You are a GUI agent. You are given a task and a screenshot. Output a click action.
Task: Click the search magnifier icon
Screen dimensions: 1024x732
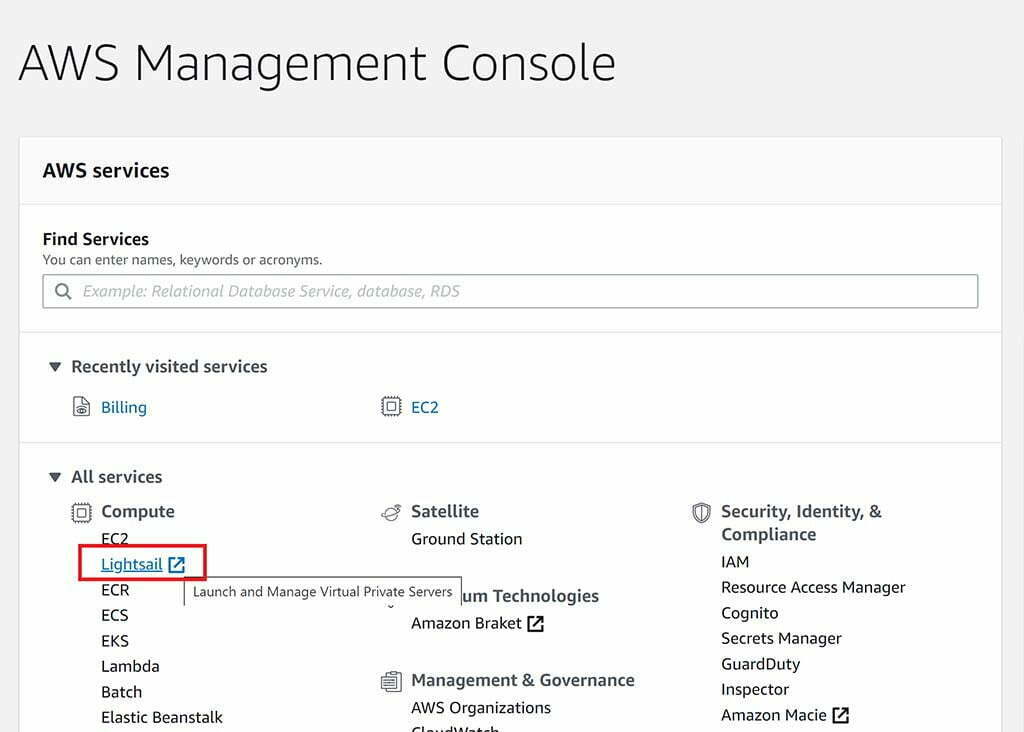click(x=64, y=291)
